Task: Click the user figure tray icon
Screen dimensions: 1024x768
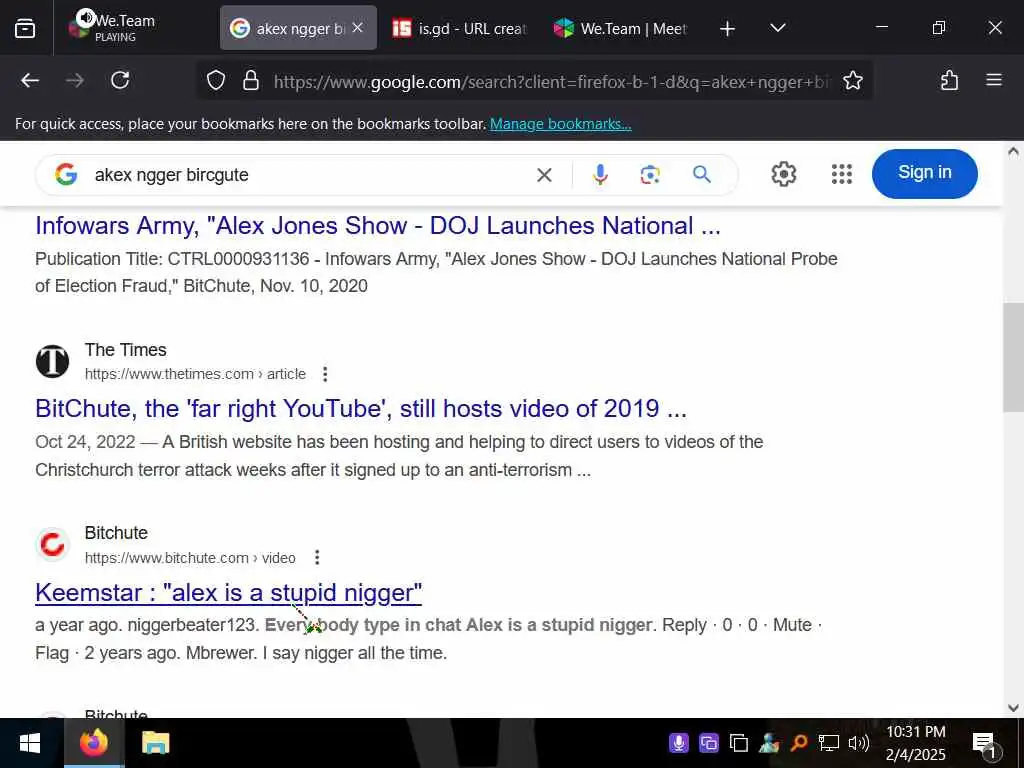Action: tap(769, 743)
